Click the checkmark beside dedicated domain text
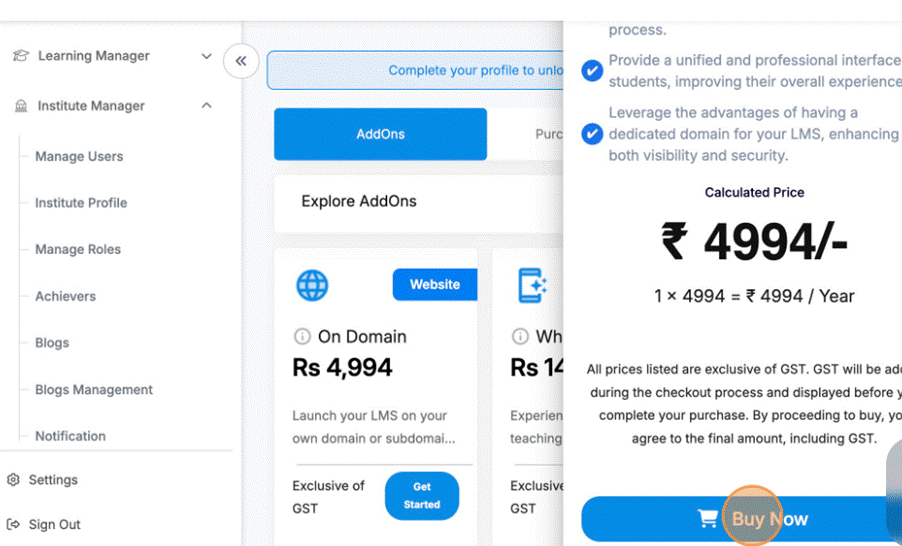 [592, 134]
